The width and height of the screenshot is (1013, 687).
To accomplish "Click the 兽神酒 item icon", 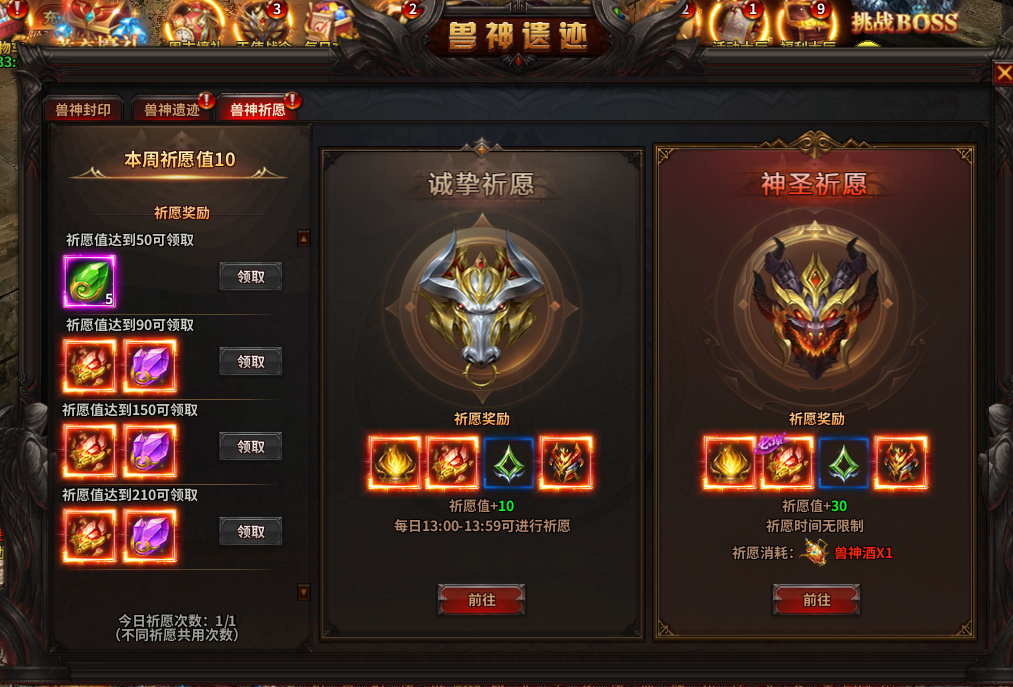I will pyautogui.click(x=815, y=553).
